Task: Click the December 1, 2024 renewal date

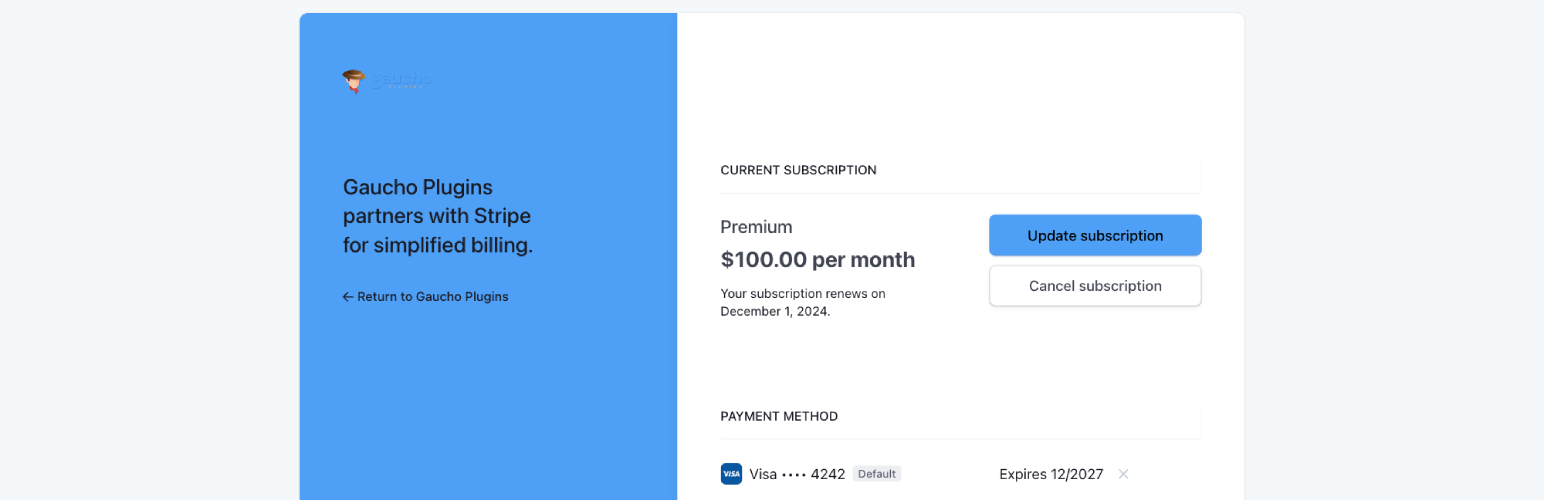Action: tap(774, 311)
